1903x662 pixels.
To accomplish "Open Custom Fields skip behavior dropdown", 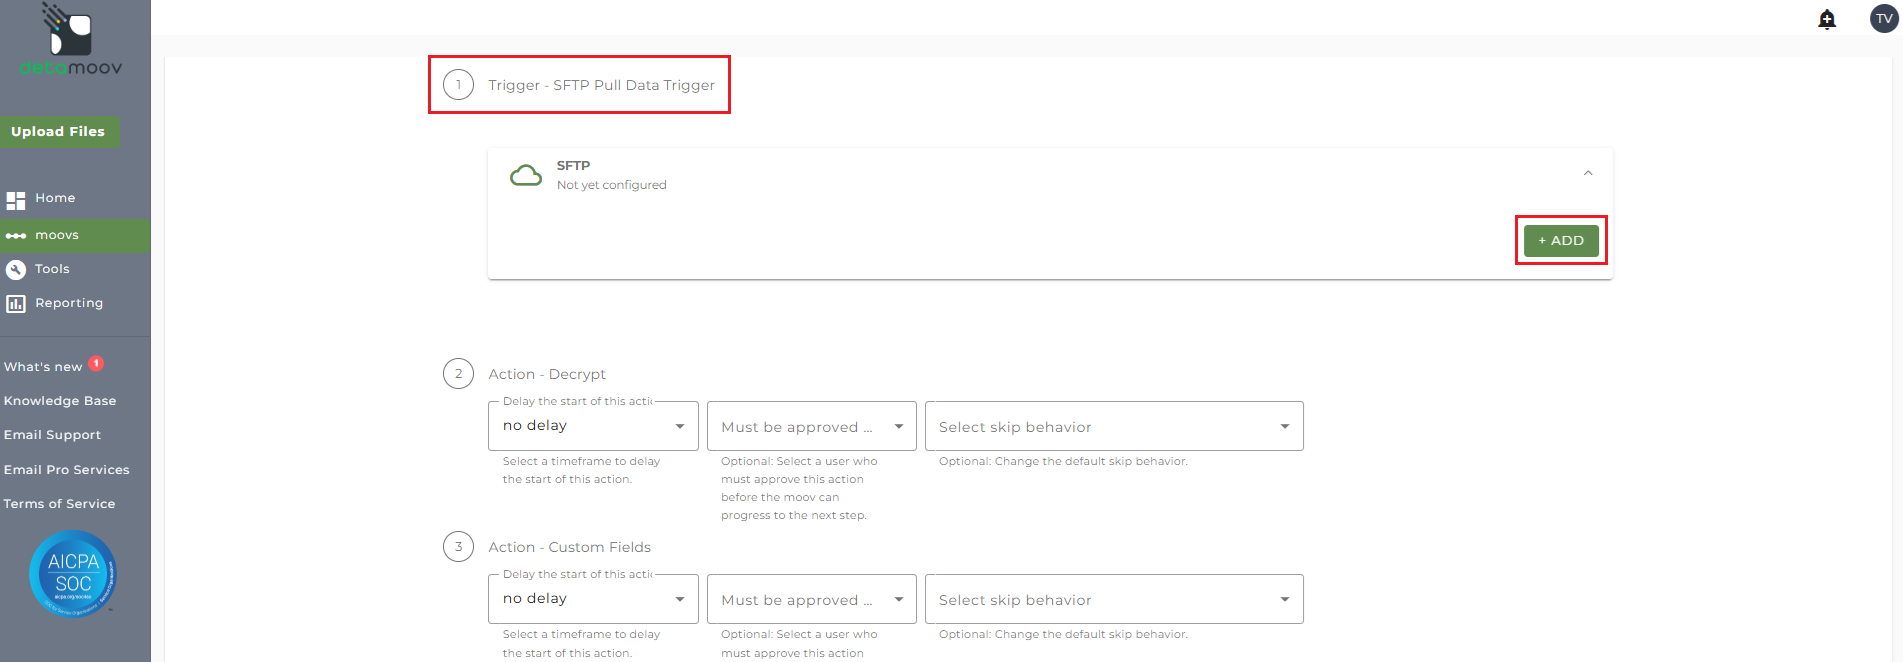I will pos(1113,600).
